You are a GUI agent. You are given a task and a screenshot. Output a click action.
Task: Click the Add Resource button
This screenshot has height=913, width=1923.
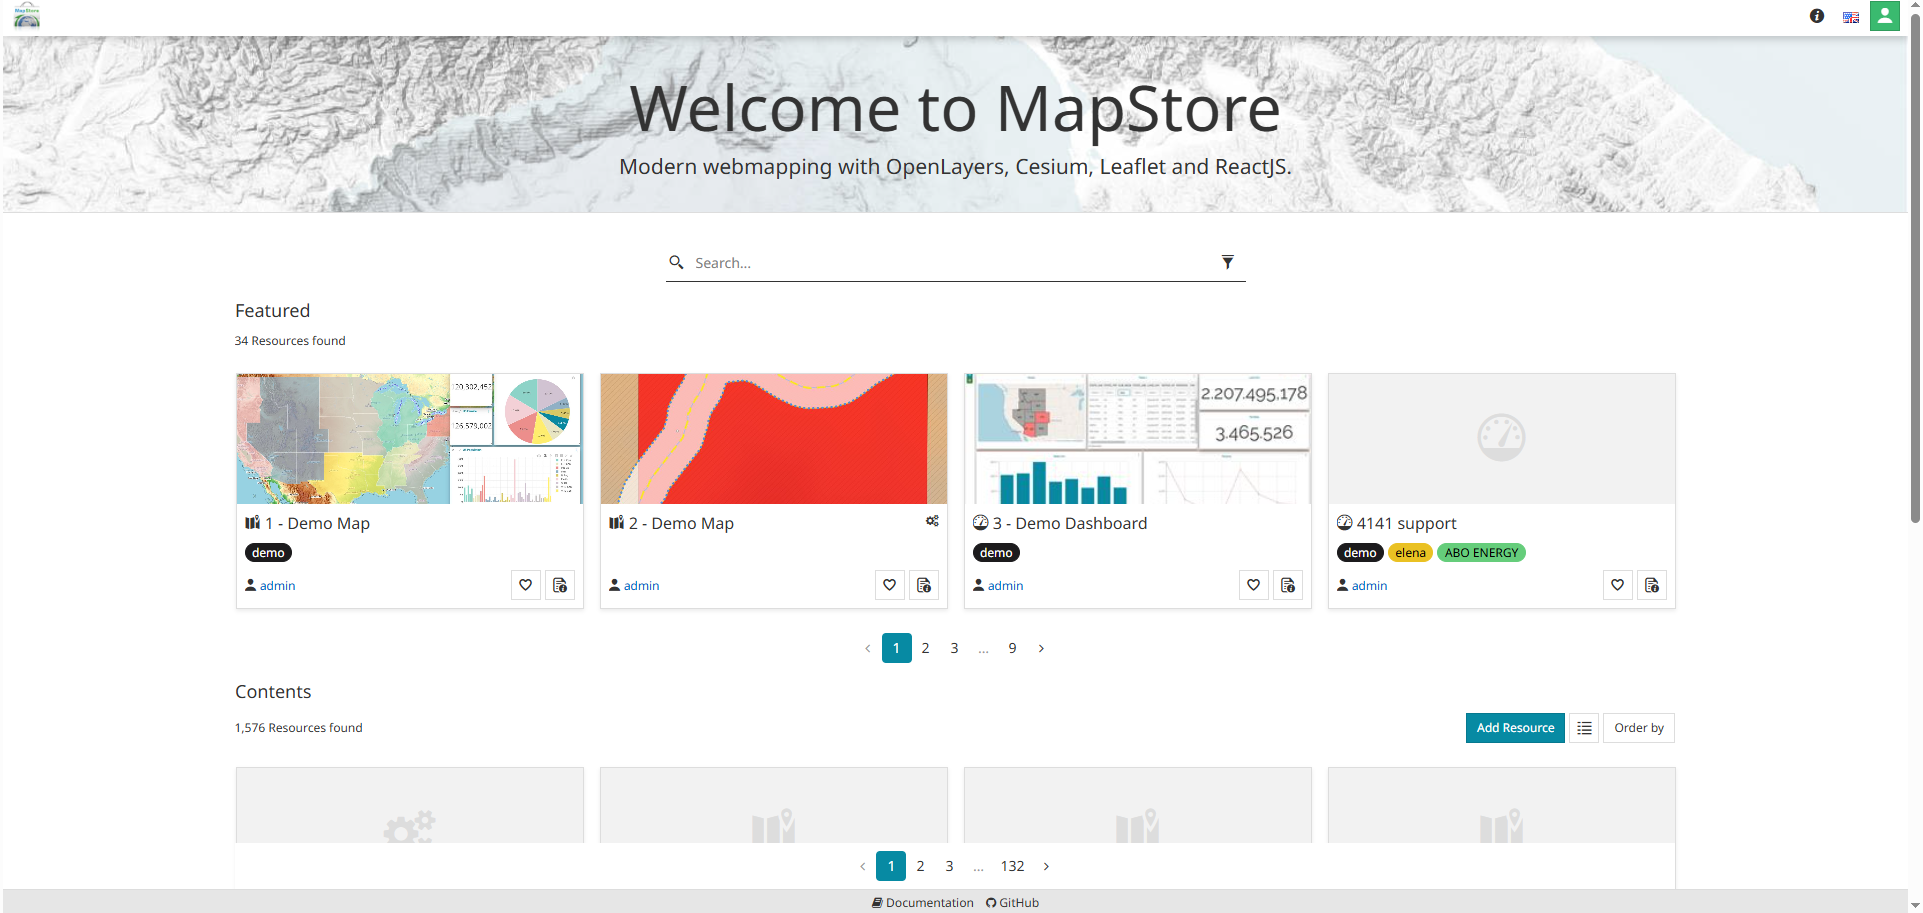[1514, 728]
